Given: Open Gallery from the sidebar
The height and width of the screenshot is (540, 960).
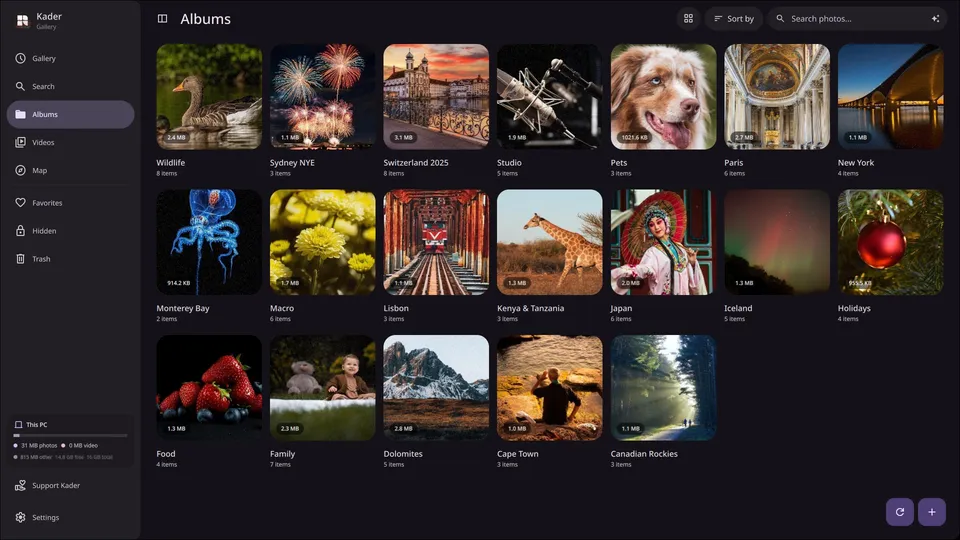Looking at the screenshot, I should tap(70, 58).
